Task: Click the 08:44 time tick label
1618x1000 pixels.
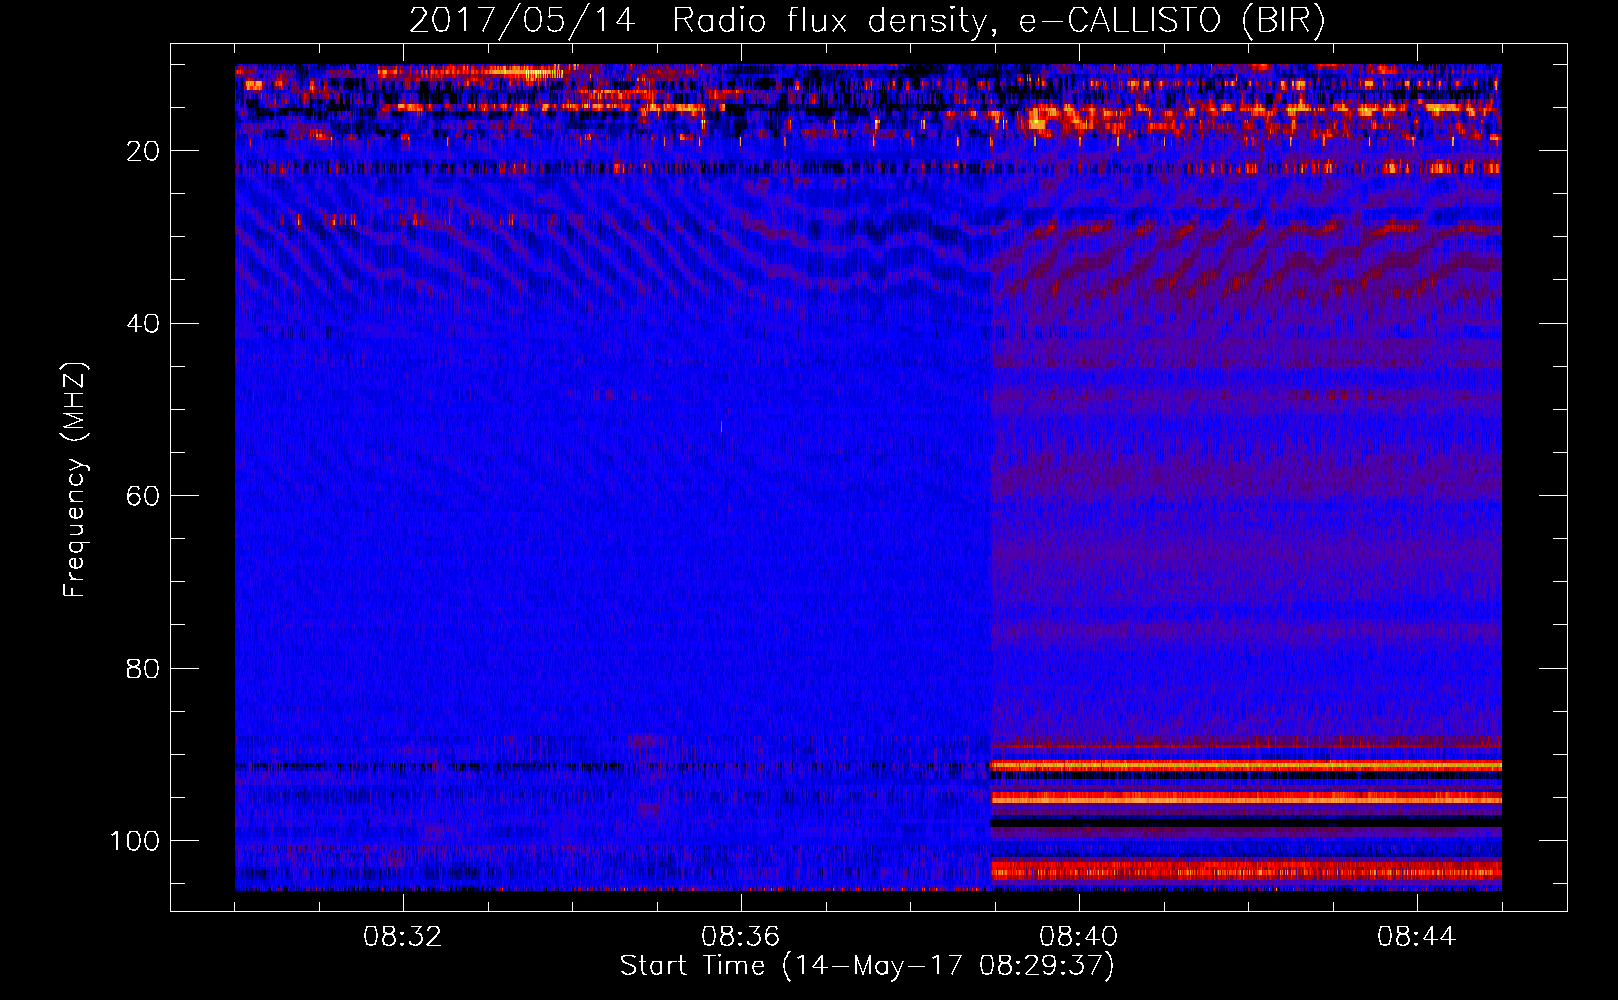Action: pyautogui.click(x=1417, y=937)
